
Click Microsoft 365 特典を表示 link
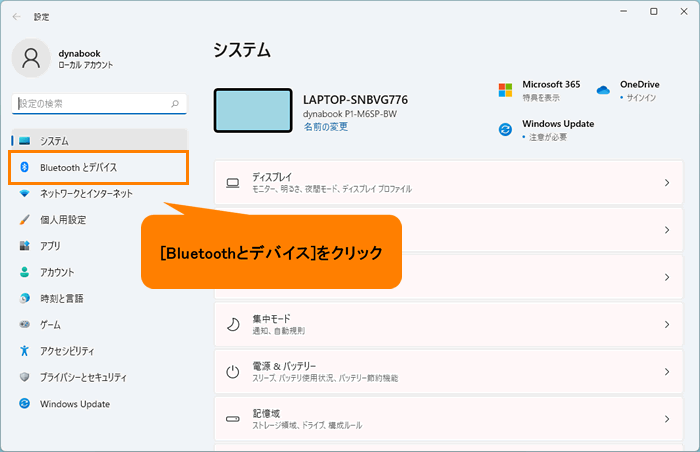click(x=541, y=97)
